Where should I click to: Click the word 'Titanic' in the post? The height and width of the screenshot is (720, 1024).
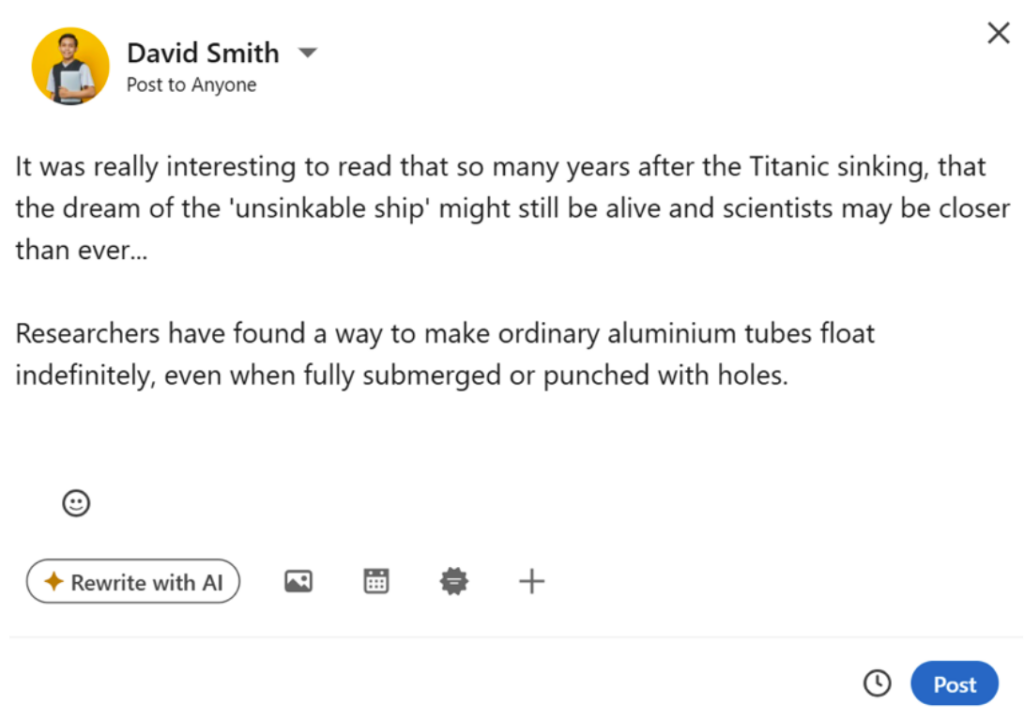pos(784,167)
